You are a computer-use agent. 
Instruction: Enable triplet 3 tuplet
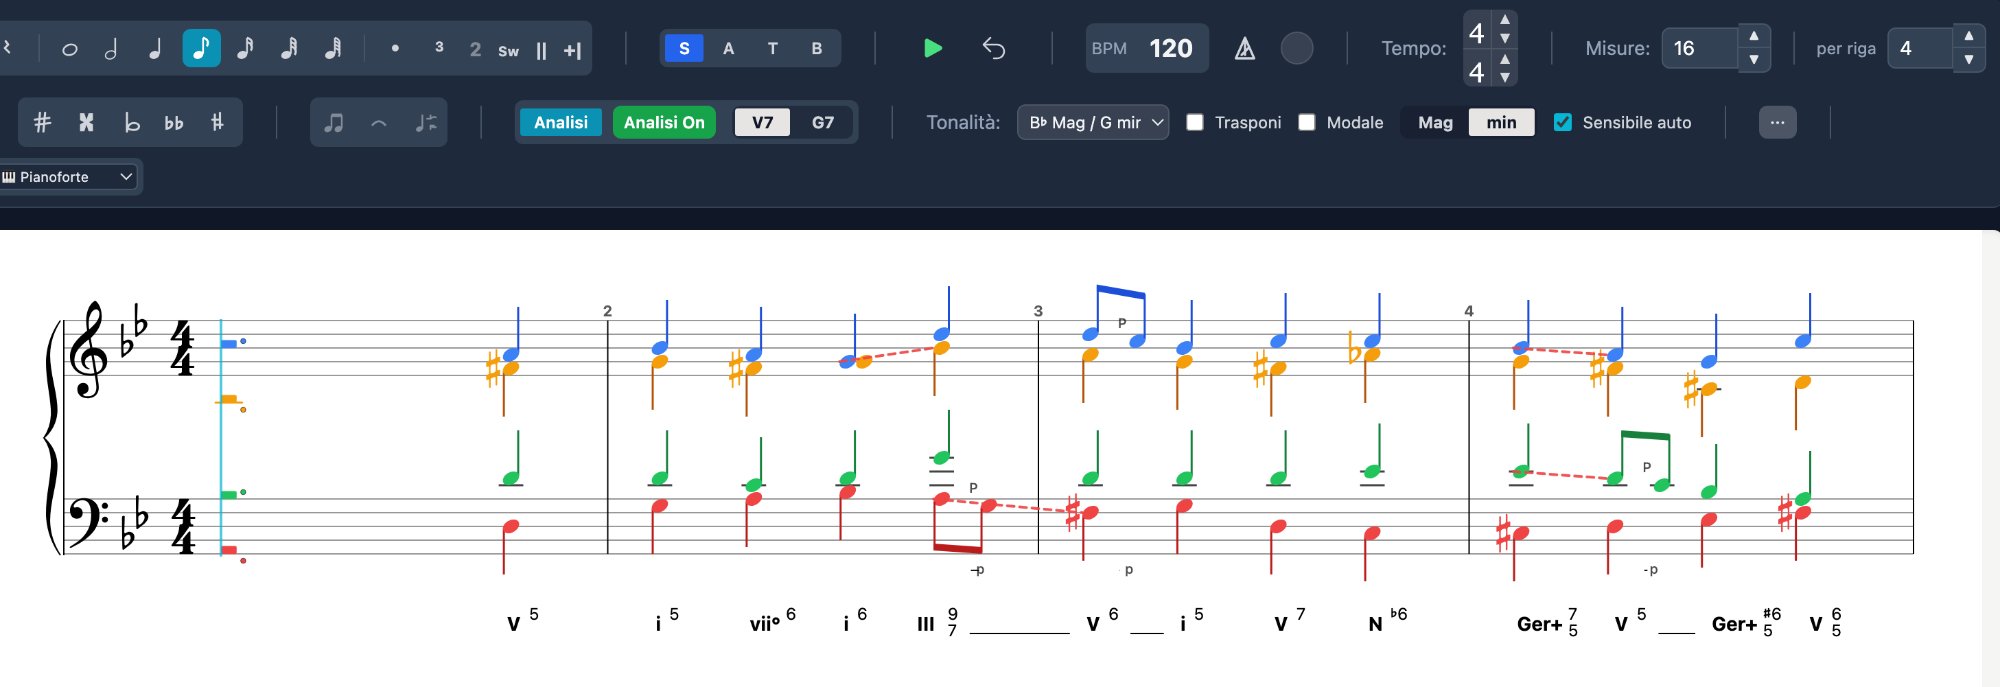(439, 47)
